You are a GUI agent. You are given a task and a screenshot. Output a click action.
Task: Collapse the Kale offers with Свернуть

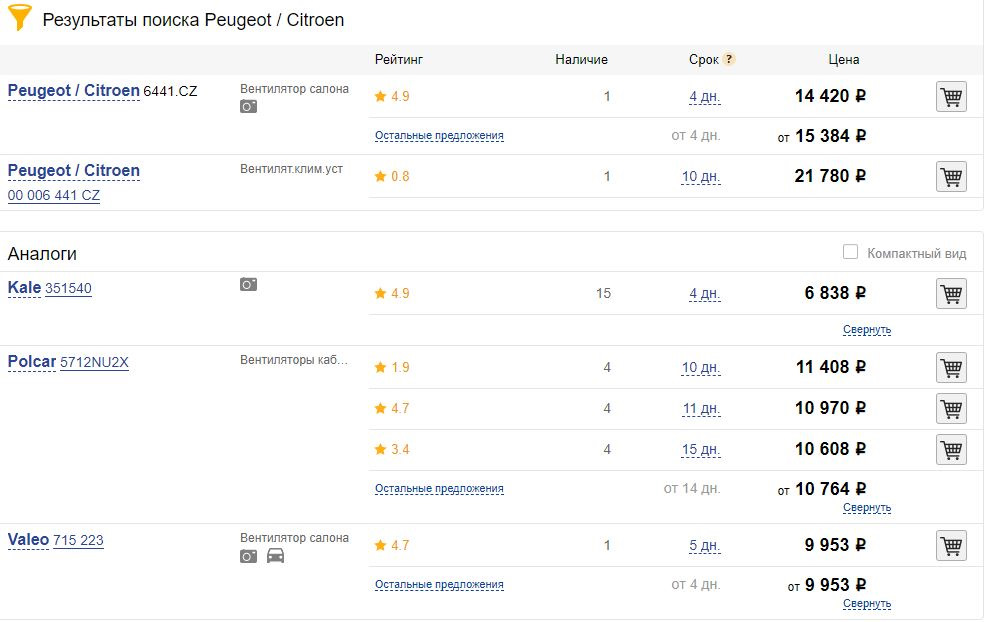click(866, 329)
